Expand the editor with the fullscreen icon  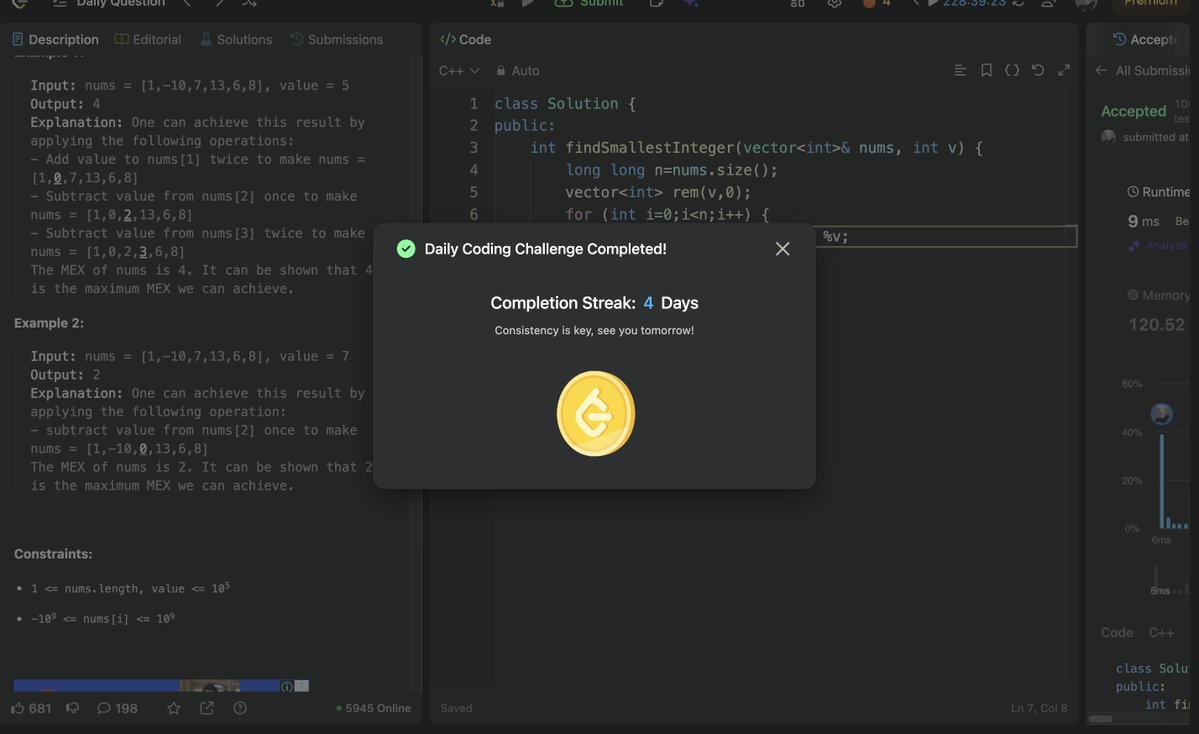pos(1064,70)
